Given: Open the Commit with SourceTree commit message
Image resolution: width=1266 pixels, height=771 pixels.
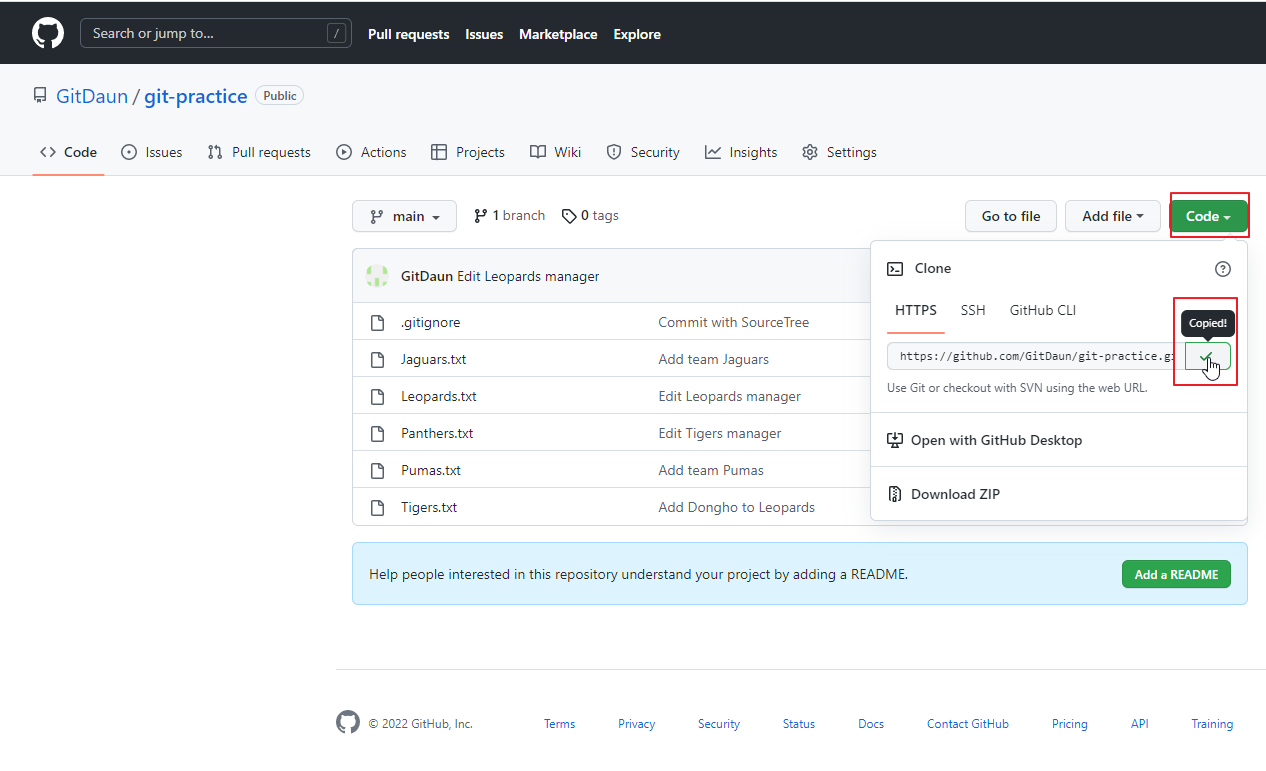Looking at the screenshot, I should tap(733, 322).
